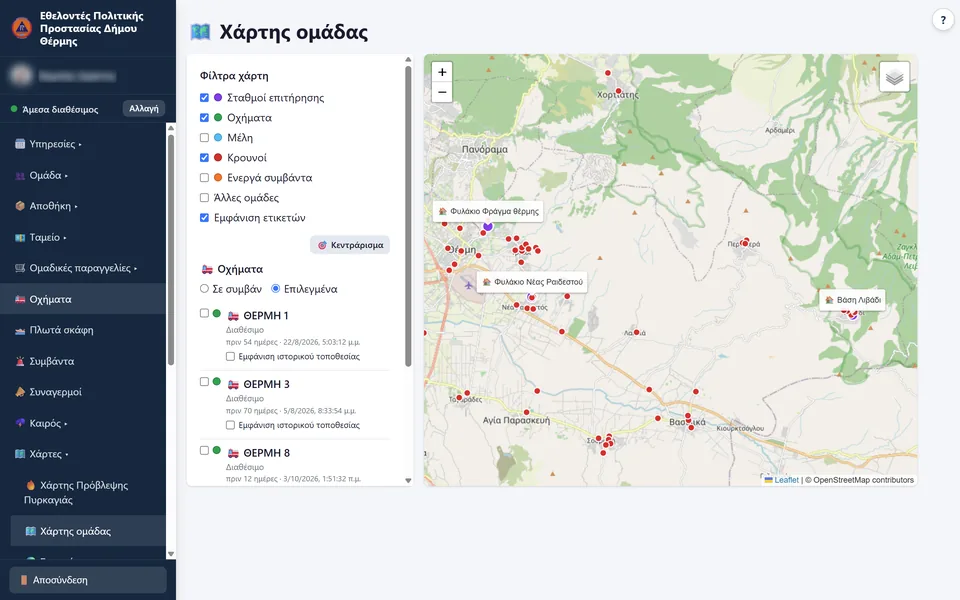Uncheck the Οχήματα map filter
The width and height of the screenshot is (960, 600).
tap(204, 118)
